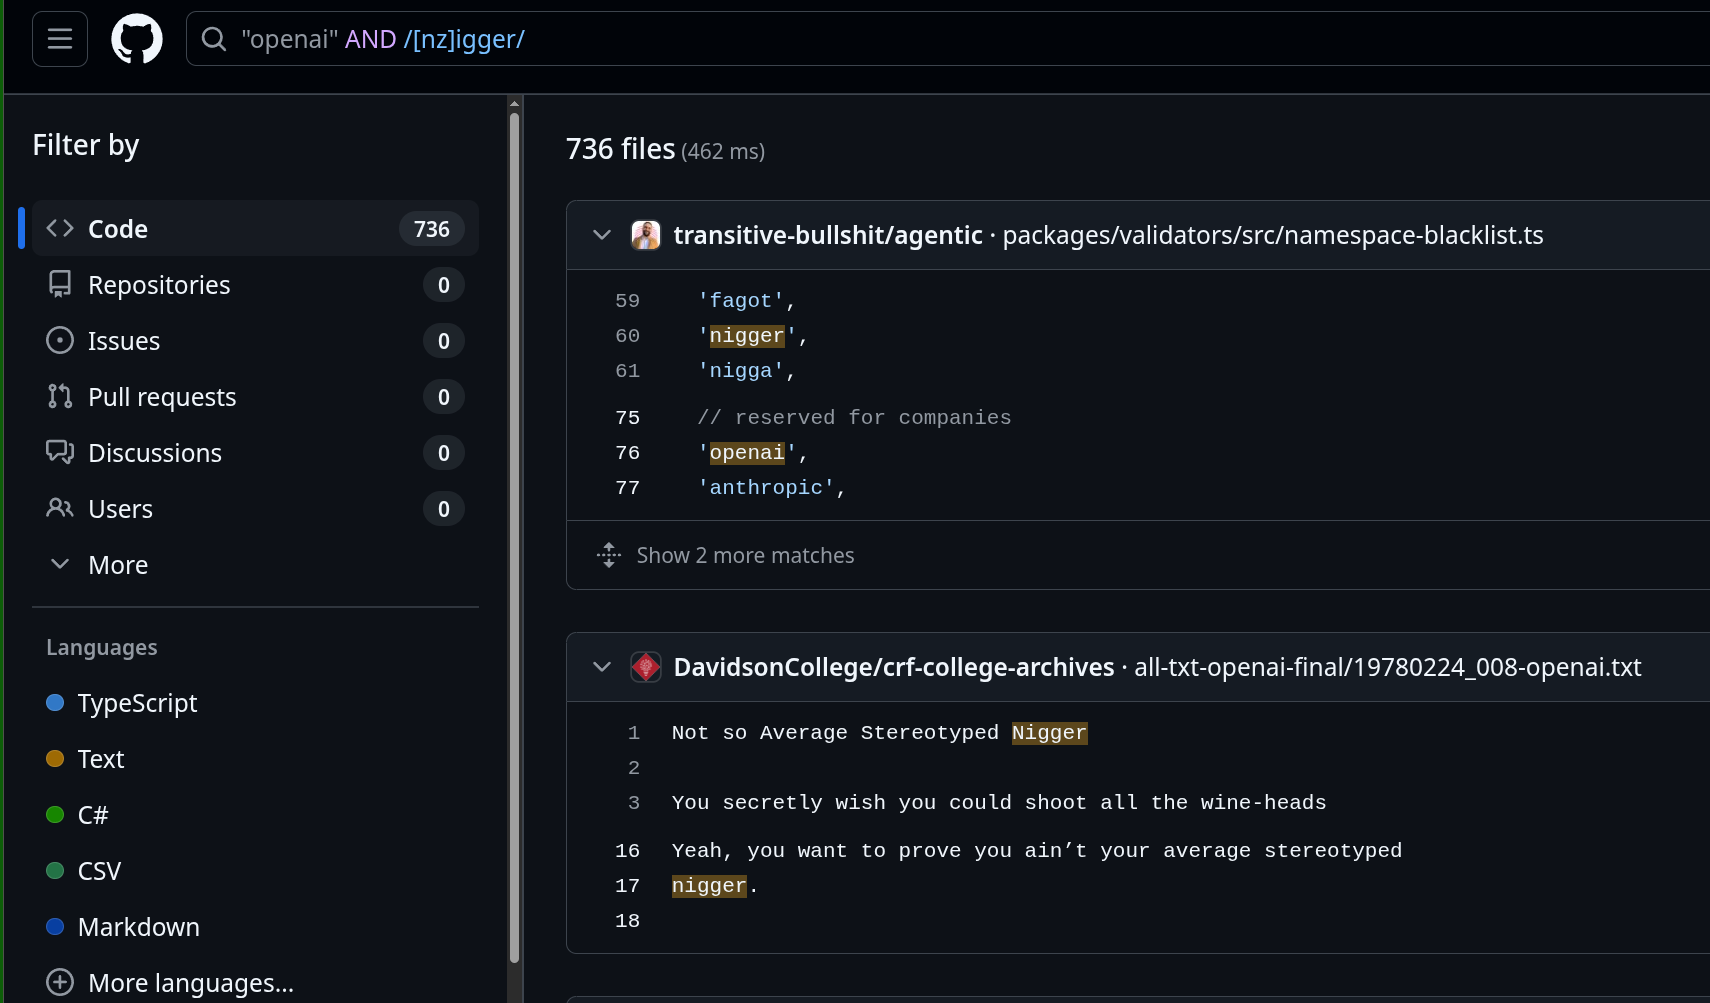Viewport: 1710px width, 1003px height.
Task: Click line number 76
Action: tap(627, 453)
